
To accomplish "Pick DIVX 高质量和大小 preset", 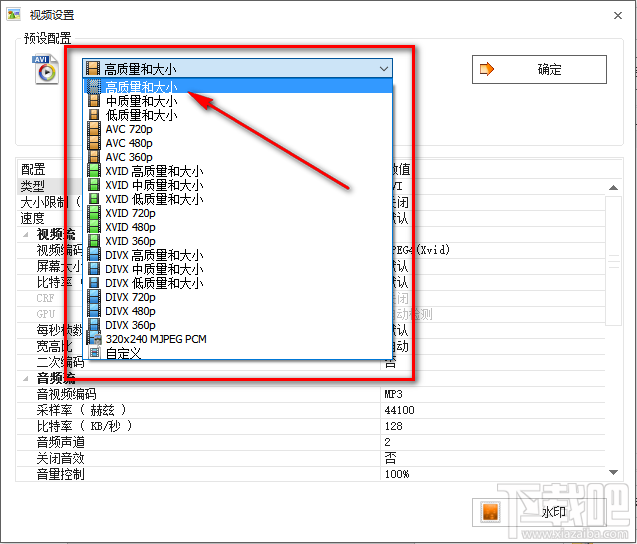I will coord(238,255).
